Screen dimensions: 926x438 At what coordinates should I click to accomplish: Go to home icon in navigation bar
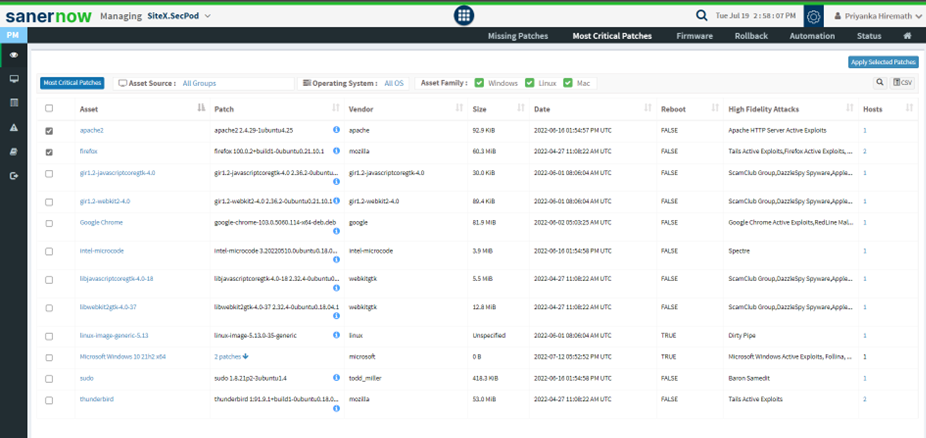coord(907,36)
